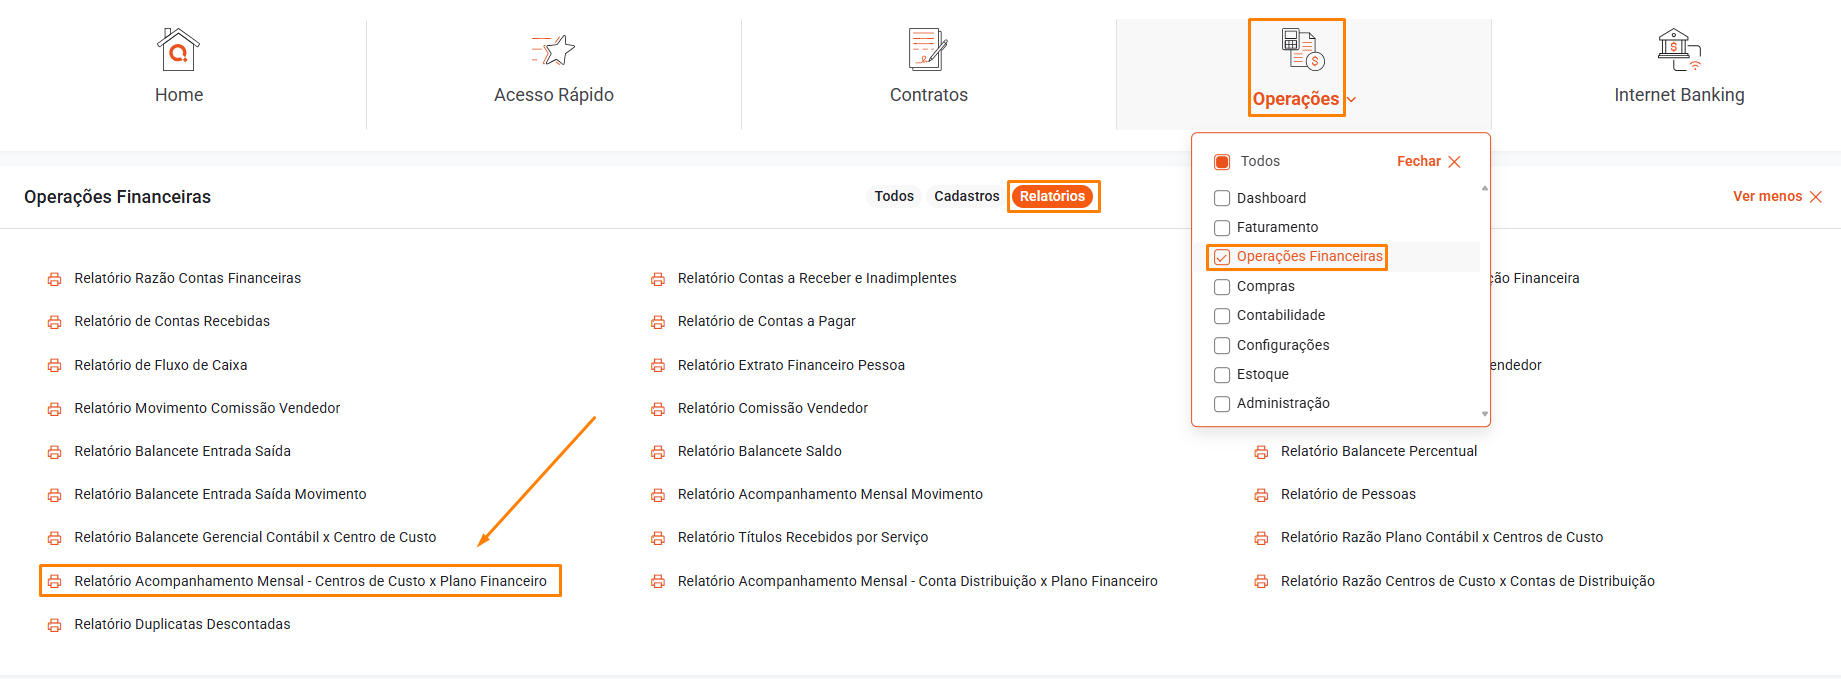Uncheck the Operações Financeiras checkbox
The width and height of the screenshot is (1841, 679).
[1222, 257]
